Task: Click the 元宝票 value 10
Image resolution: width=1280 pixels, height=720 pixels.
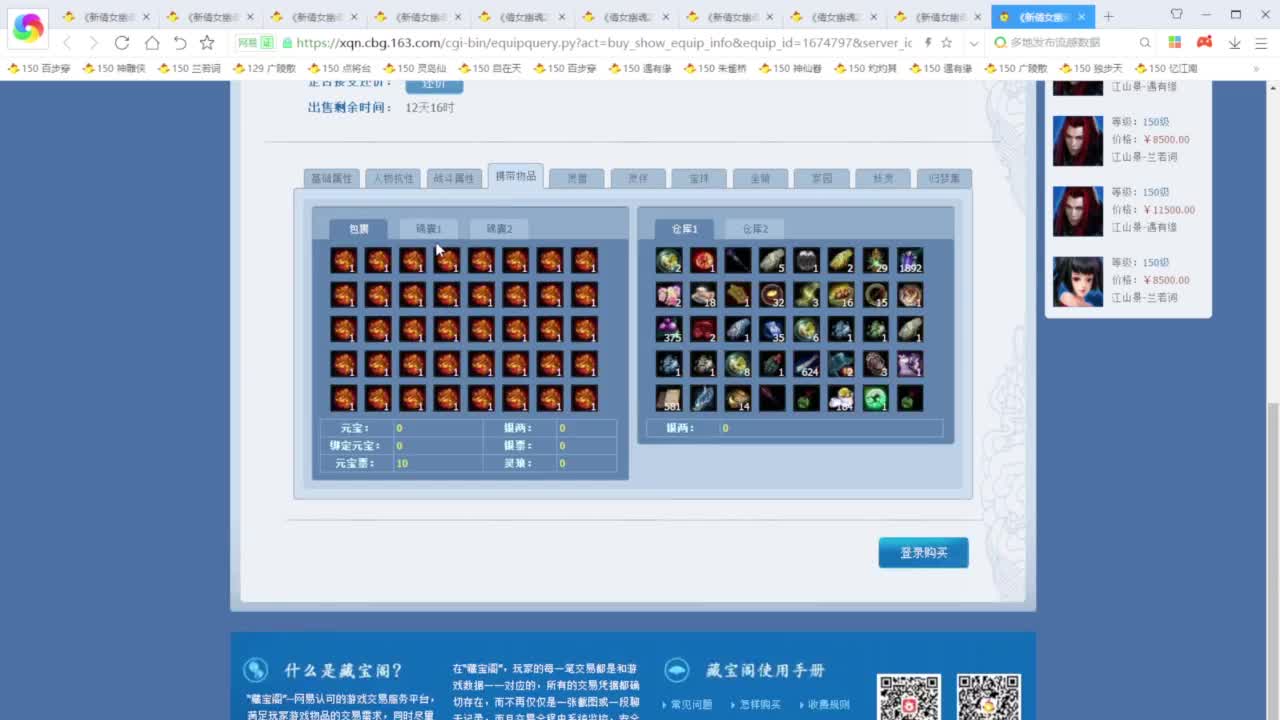Action: click(x=402, y=464)
